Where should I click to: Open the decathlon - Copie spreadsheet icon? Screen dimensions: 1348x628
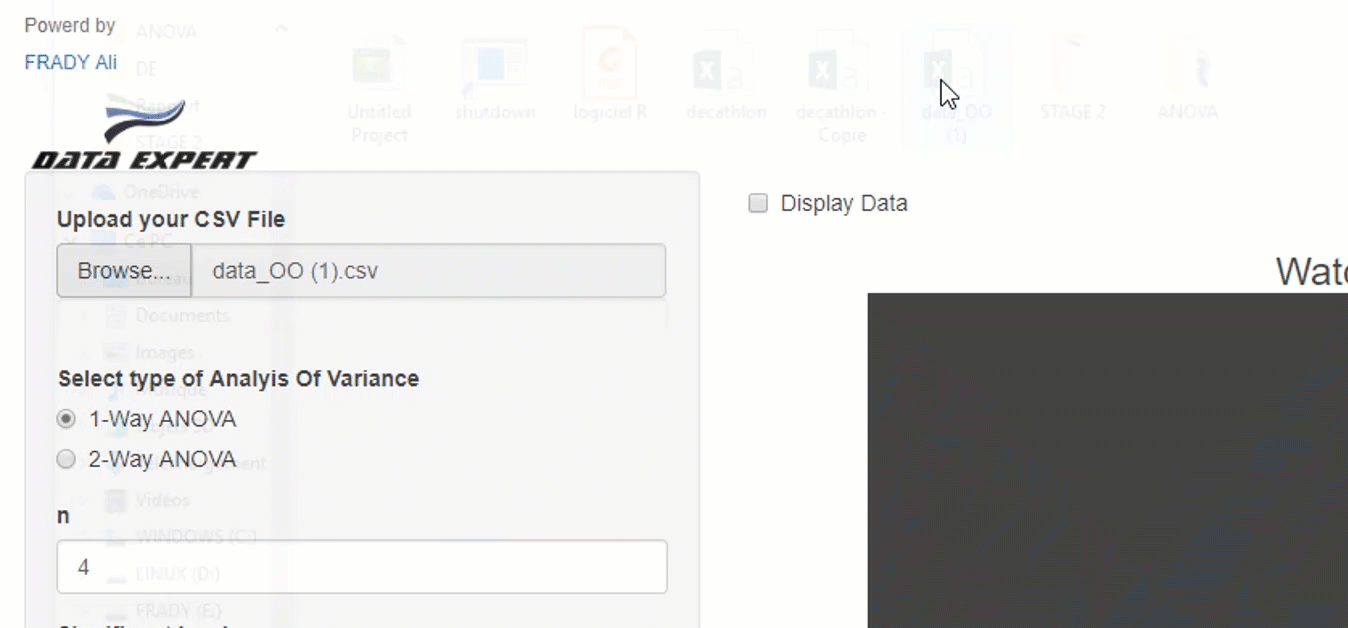coord(839,70)
